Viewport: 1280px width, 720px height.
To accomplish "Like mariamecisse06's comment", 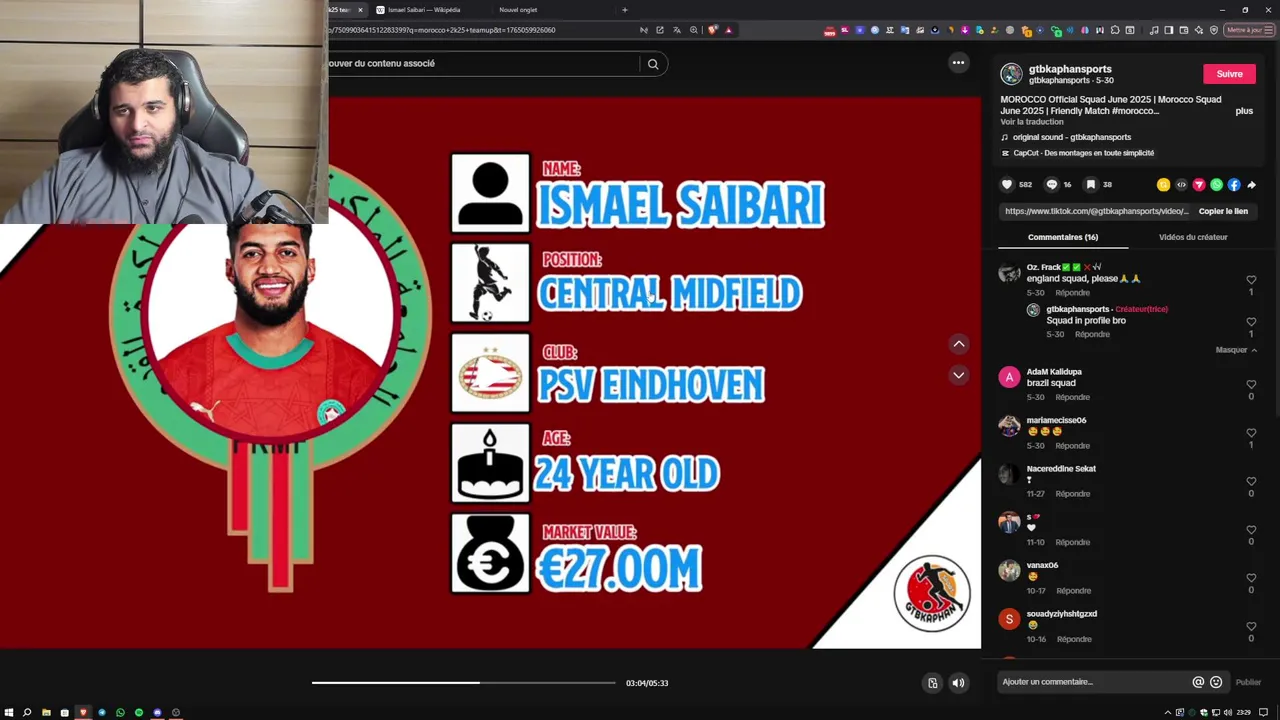I will pyautogui.click(x=1251, y=433).
